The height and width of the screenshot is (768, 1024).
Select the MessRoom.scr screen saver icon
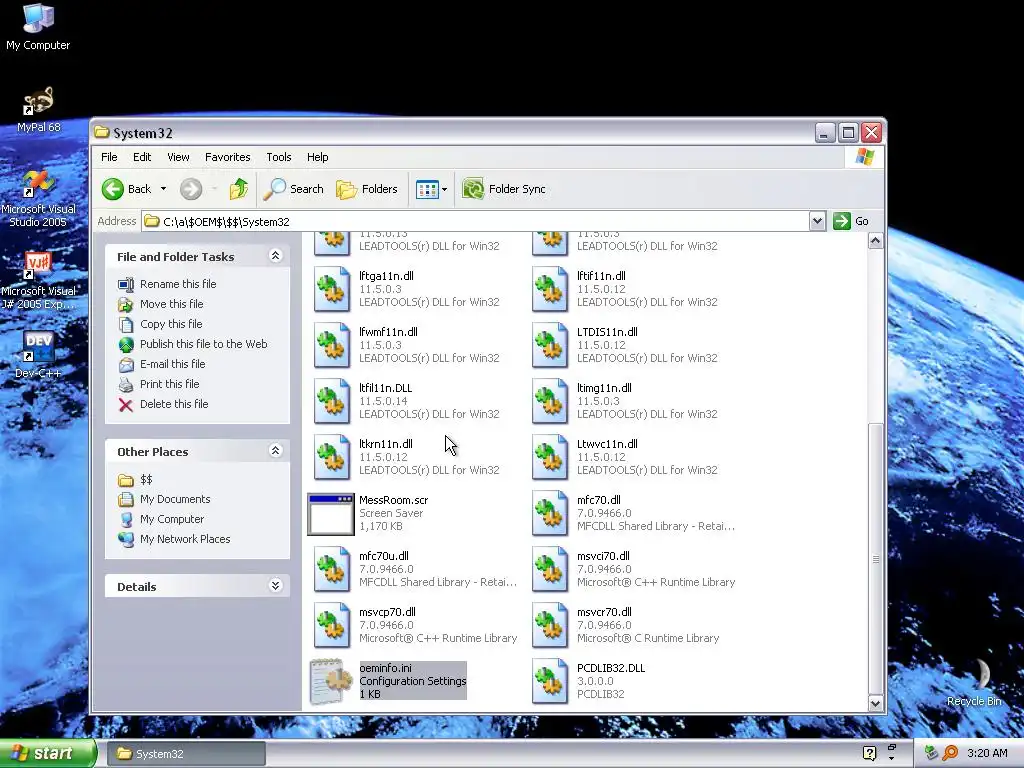point(331,514)
